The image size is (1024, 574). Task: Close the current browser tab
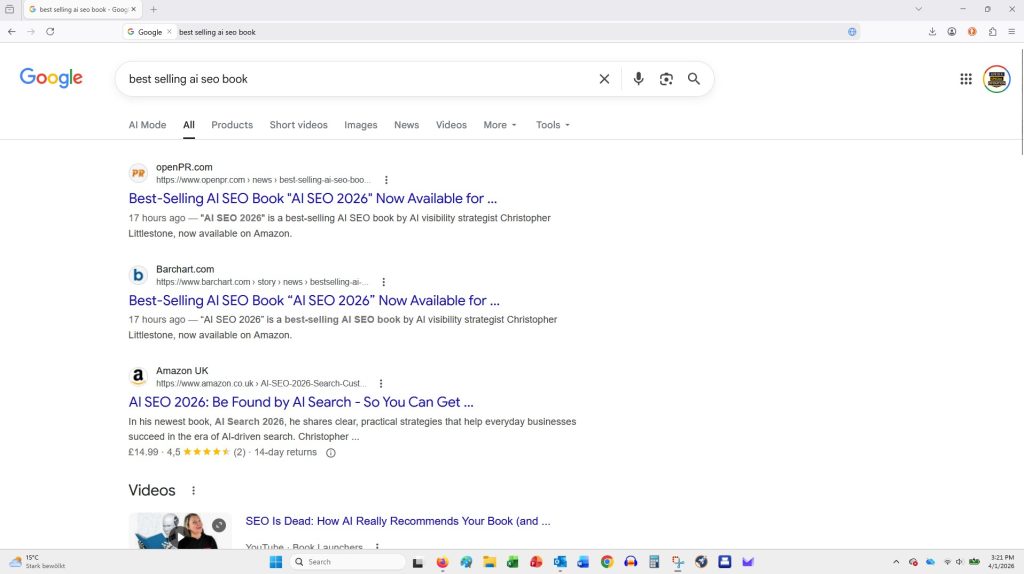(133, 9)
